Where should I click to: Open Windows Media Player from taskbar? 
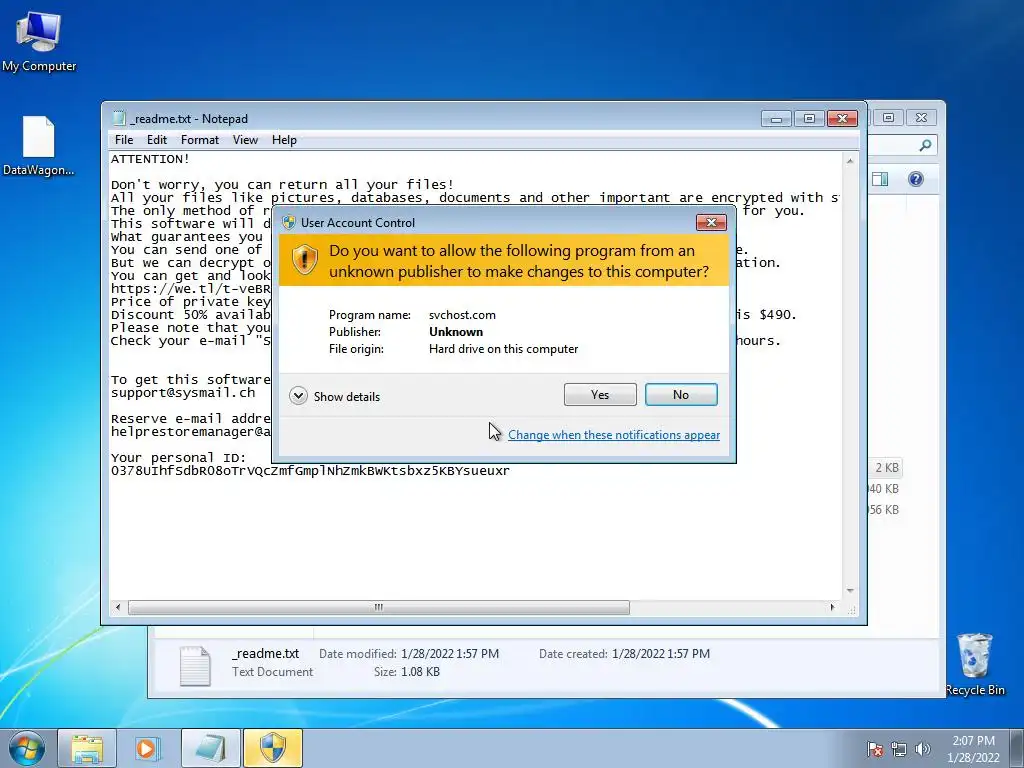(x=147, y=748)
